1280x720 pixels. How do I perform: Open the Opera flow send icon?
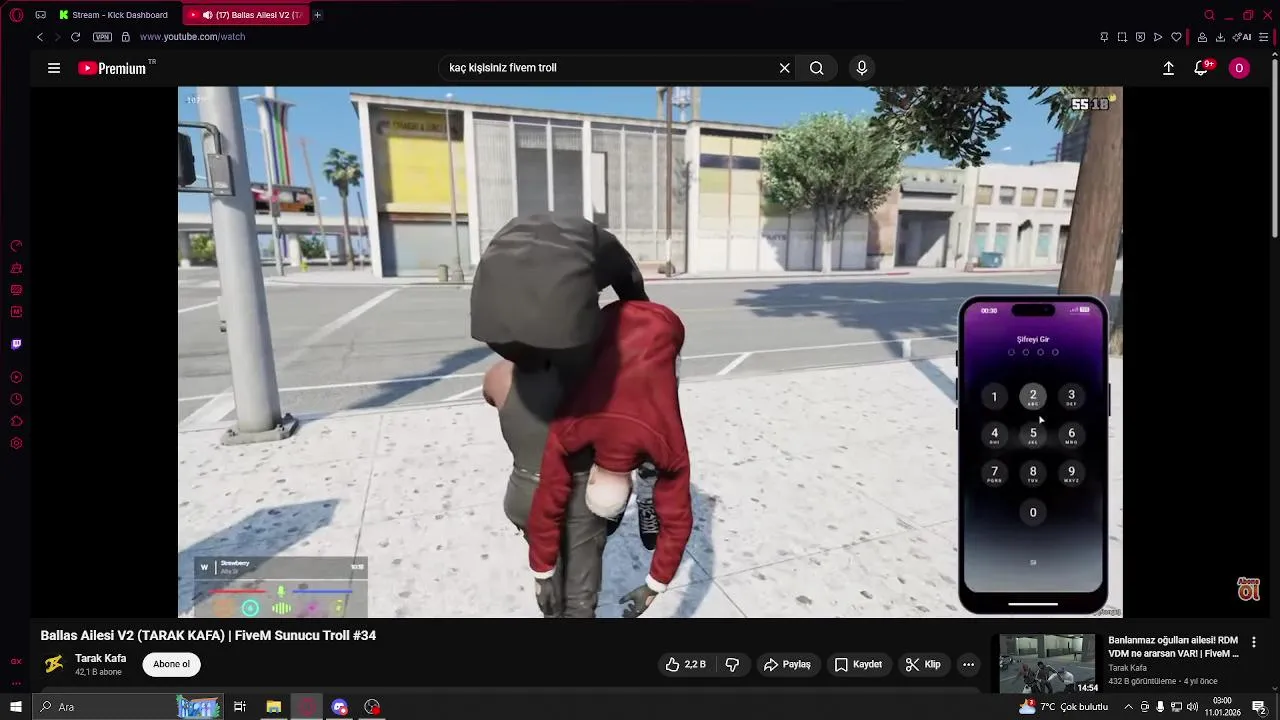[1158, 37]
